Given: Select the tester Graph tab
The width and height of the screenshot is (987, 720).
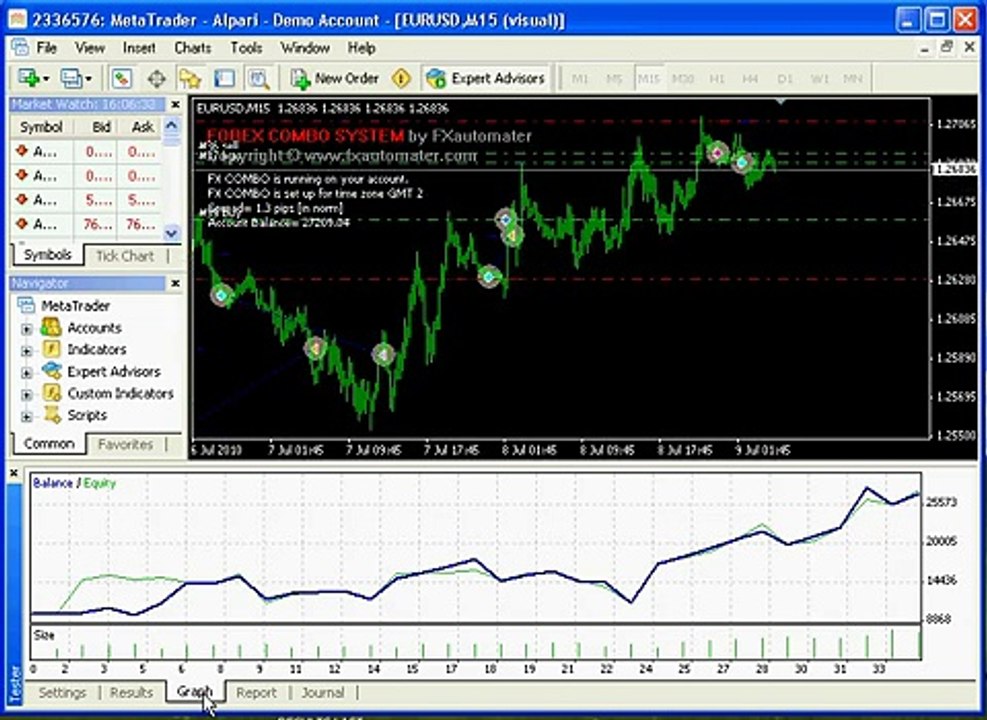Looking at the screenshot, I should coord(195,692).
